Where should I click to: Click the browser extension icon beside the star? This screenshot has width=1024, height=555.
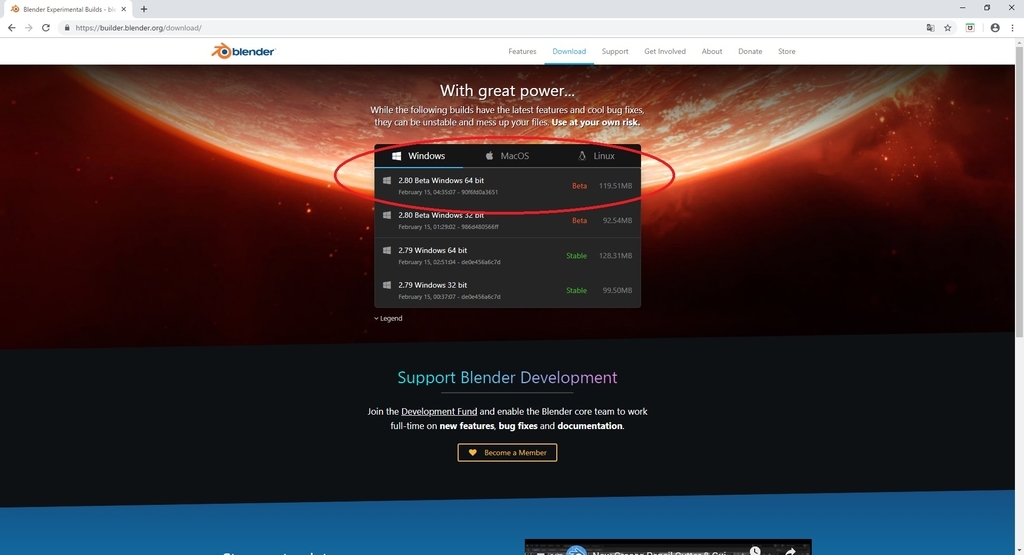click(970, 27)
